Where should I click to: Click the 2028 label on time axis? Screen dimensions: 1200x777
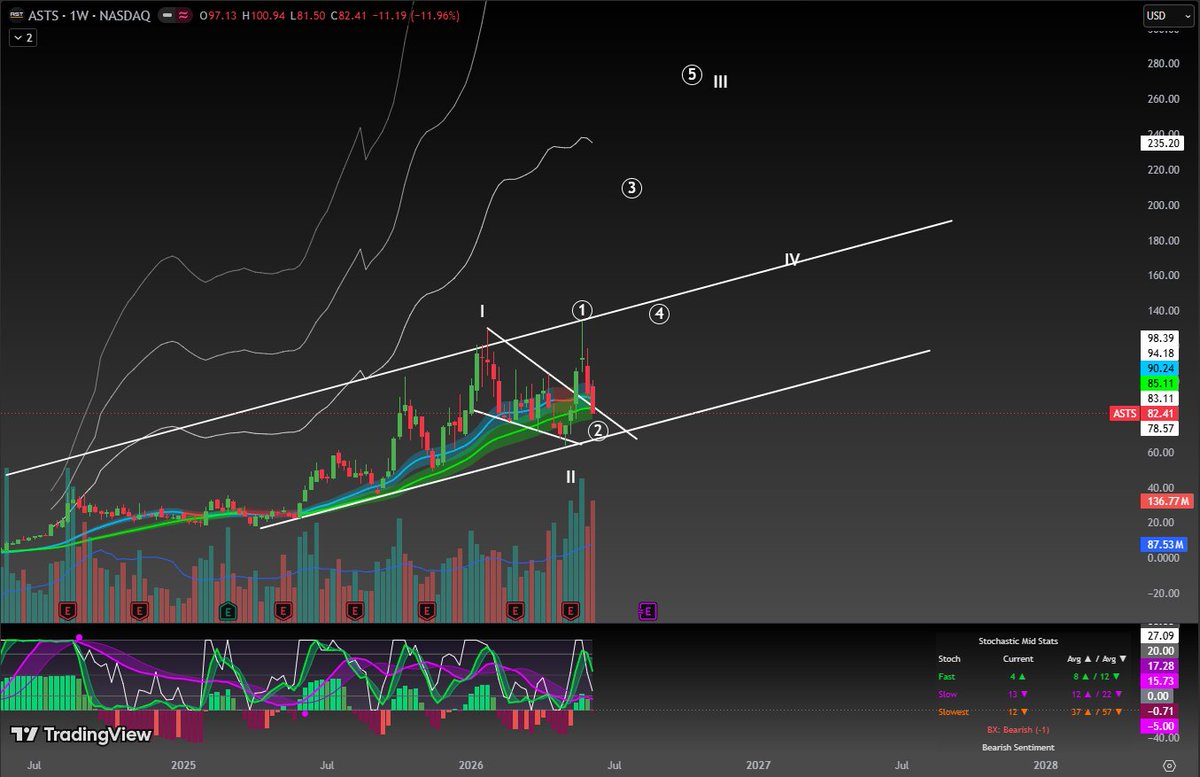click(1045, 765)
